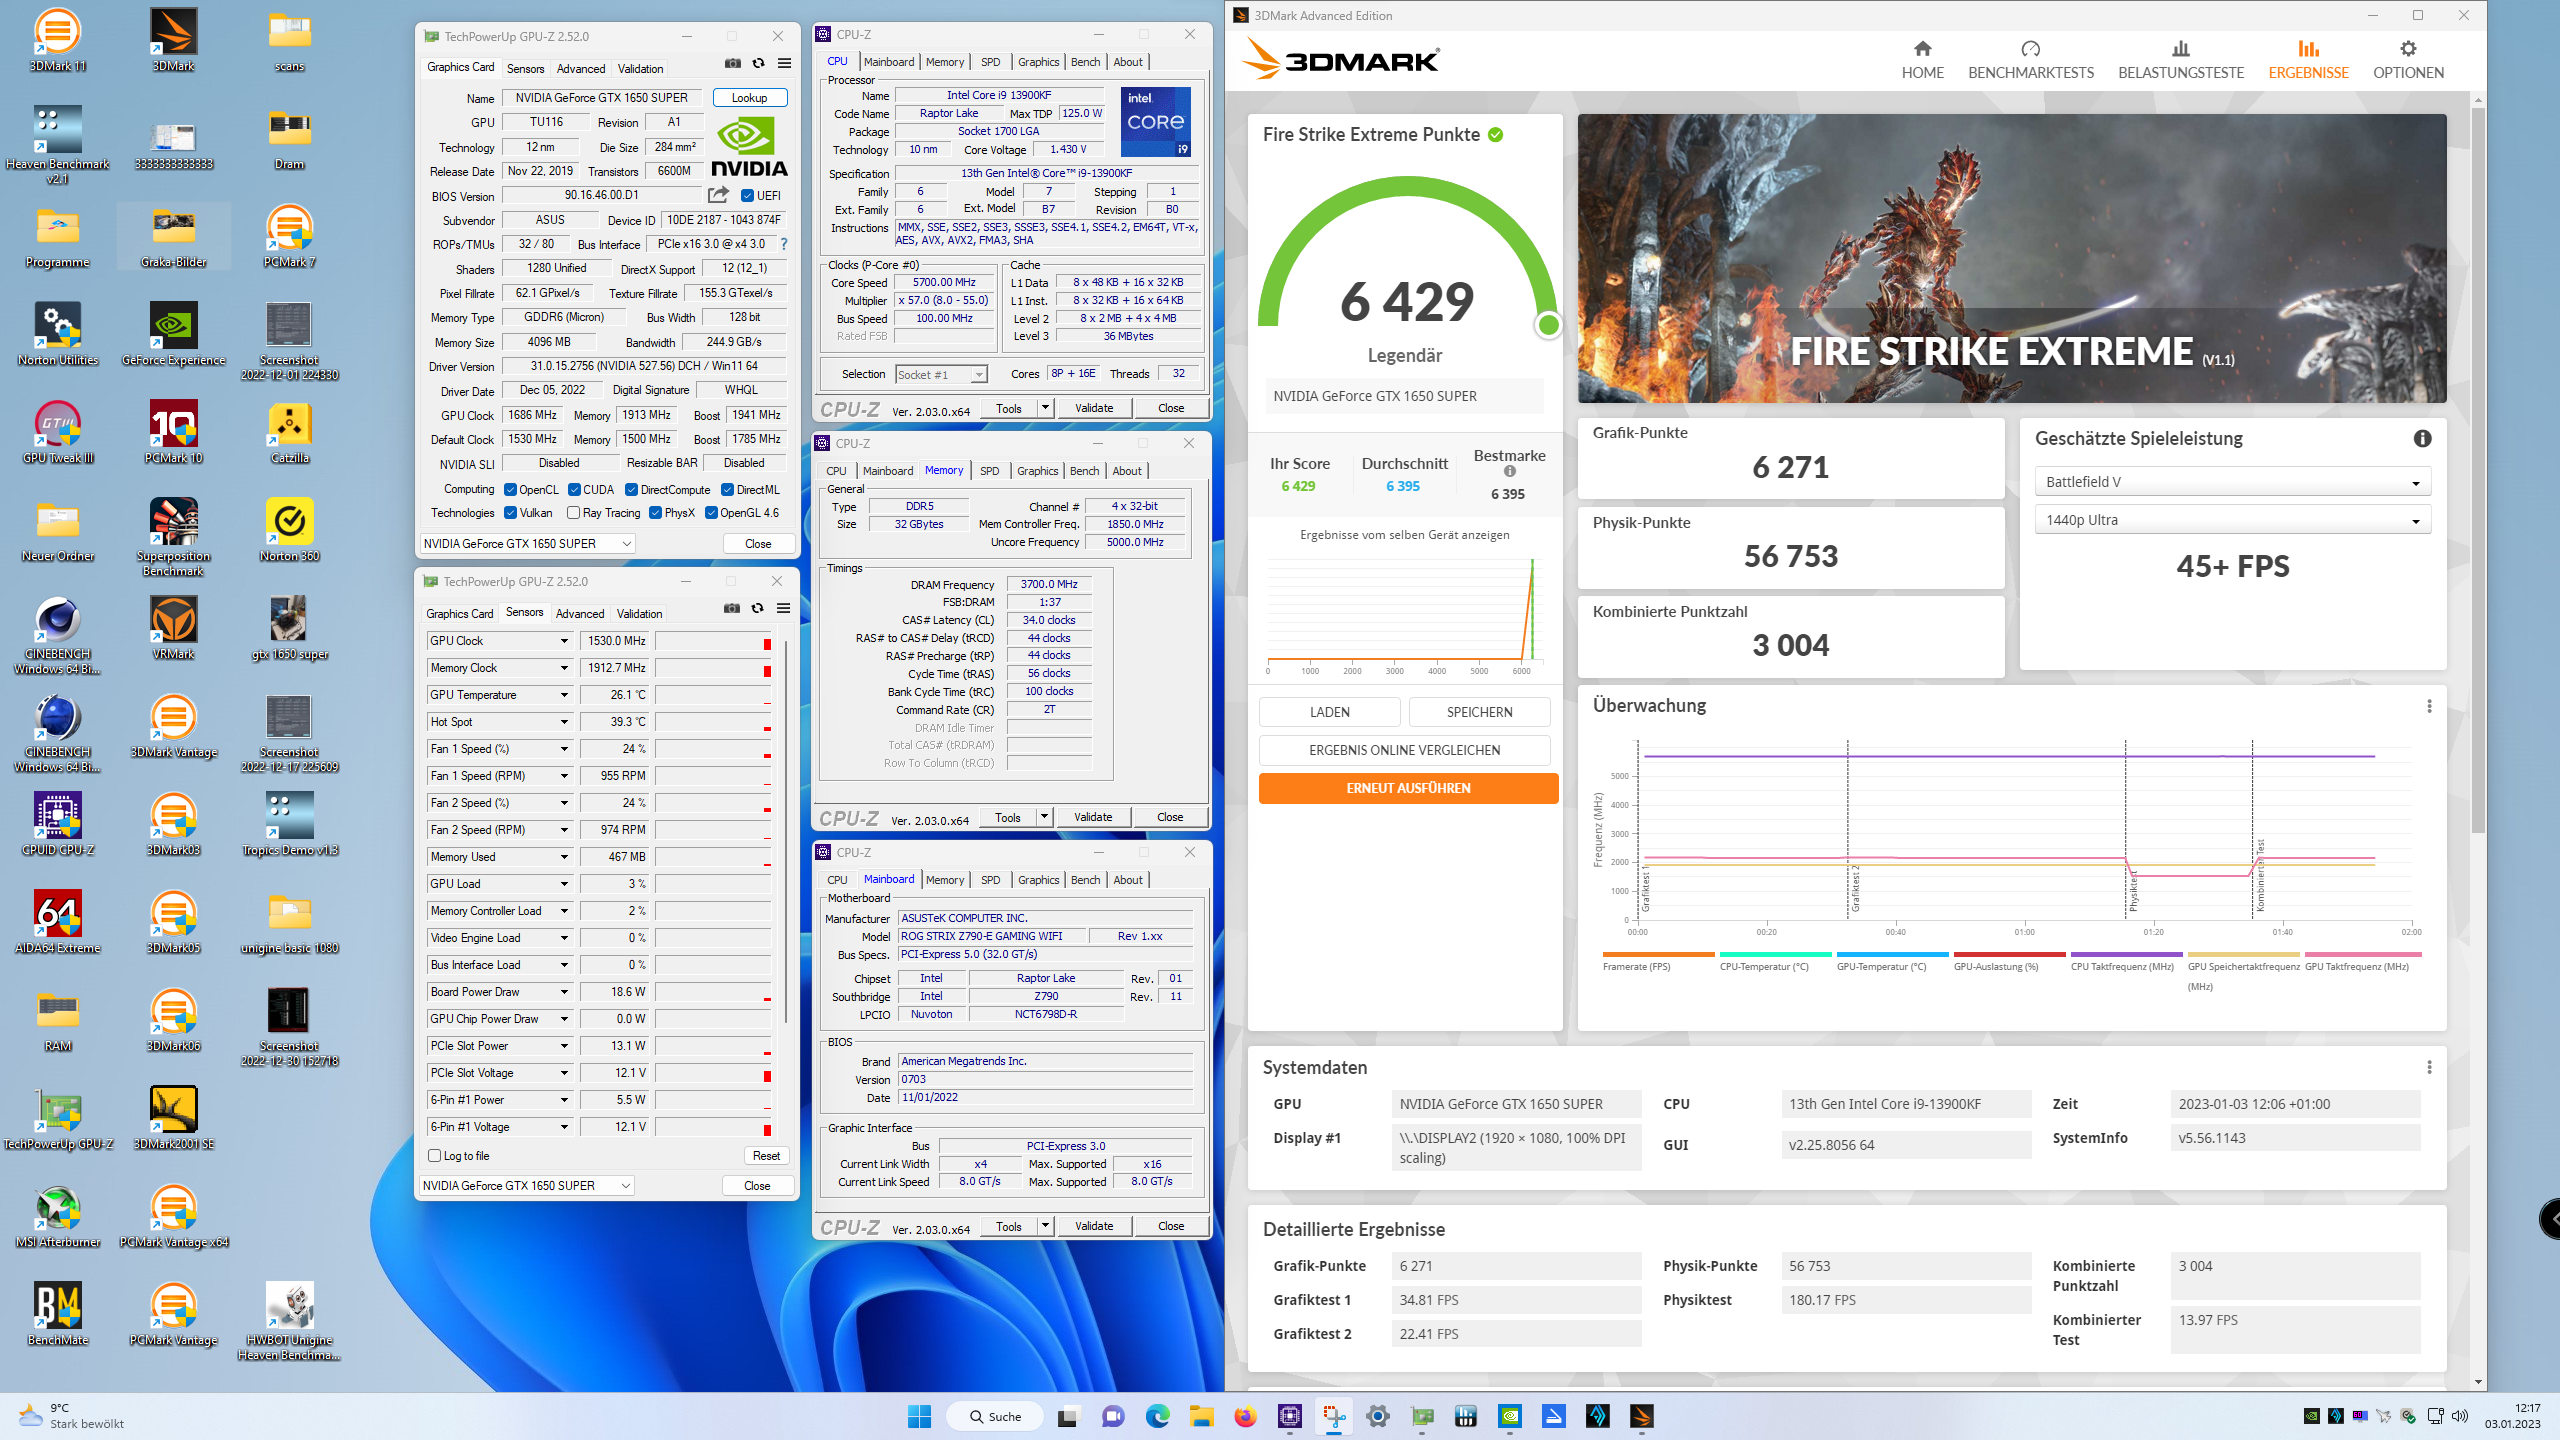The width and height of the screenshot is (2560, 1440).
Task: Open Firefox from the taskbar
Action: tap(1245, 1416)
